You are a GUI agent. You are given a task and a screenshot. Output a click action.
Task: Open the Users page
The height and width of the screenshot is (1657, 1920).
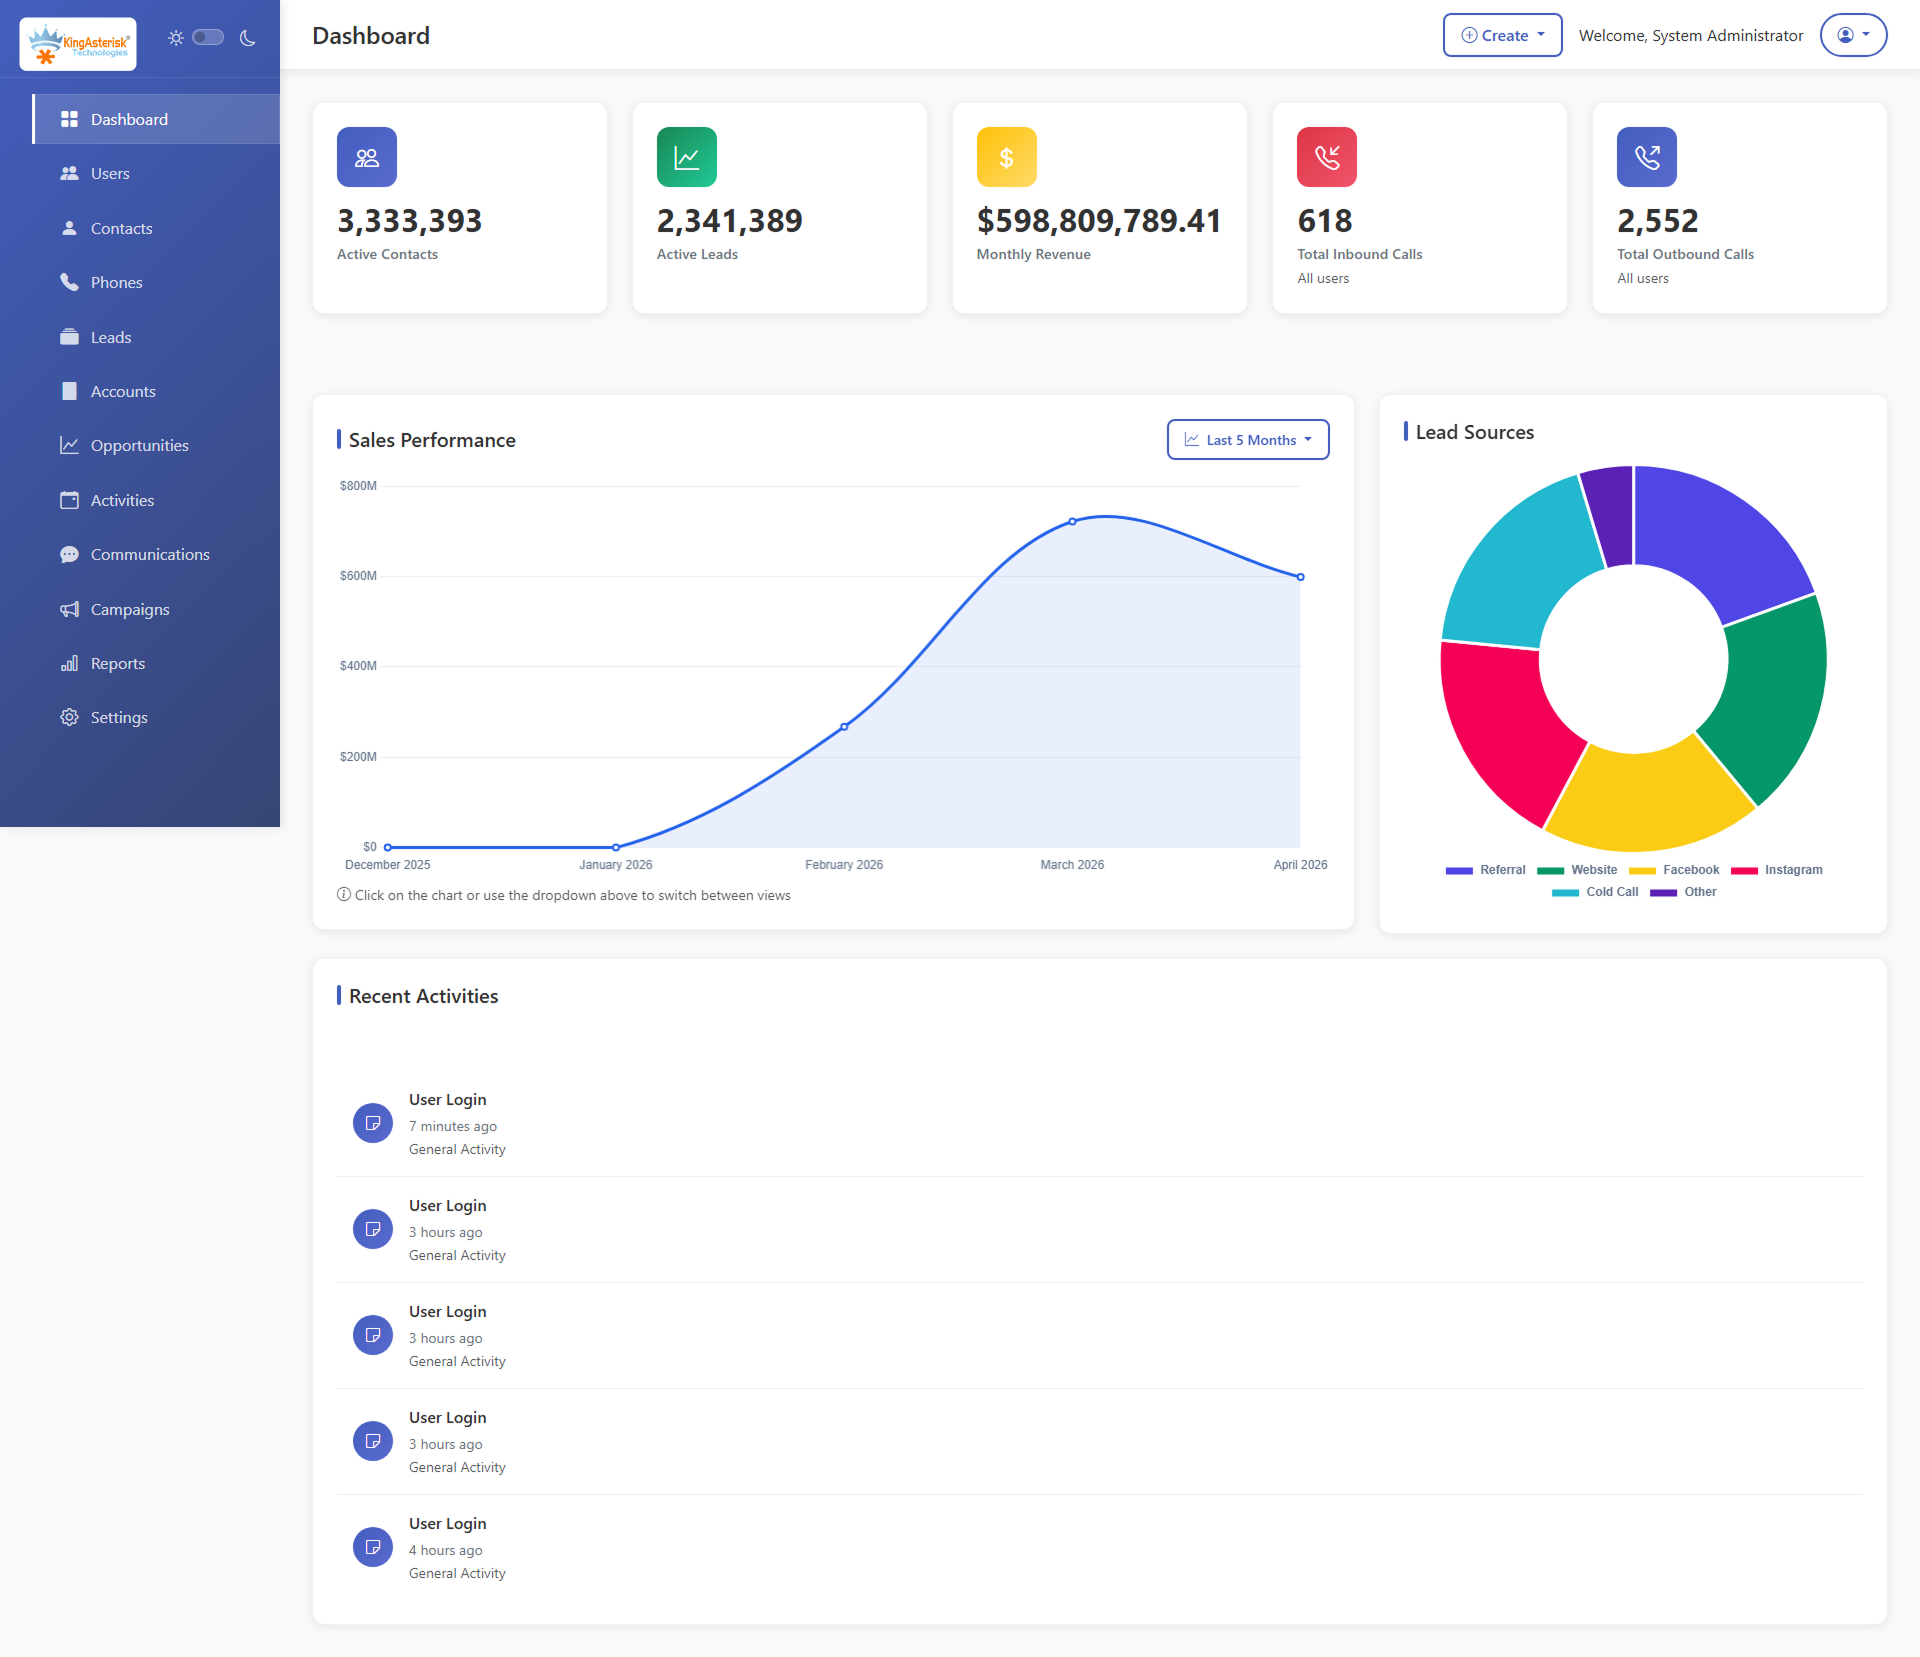[x=110, y=173]
